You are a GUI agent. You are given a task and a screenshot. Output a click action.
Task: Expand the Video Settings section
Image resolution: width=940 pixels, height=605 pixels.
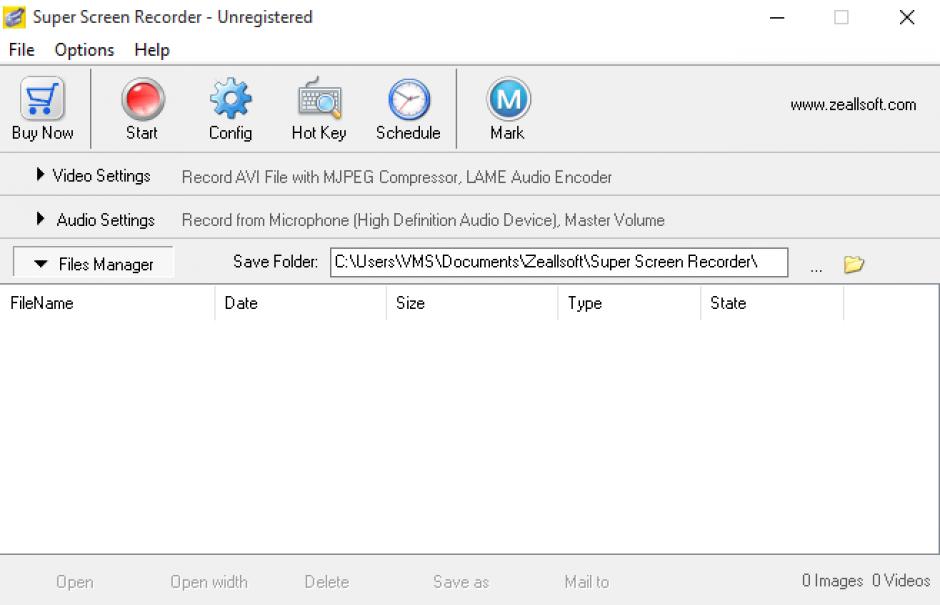(94, 176)
